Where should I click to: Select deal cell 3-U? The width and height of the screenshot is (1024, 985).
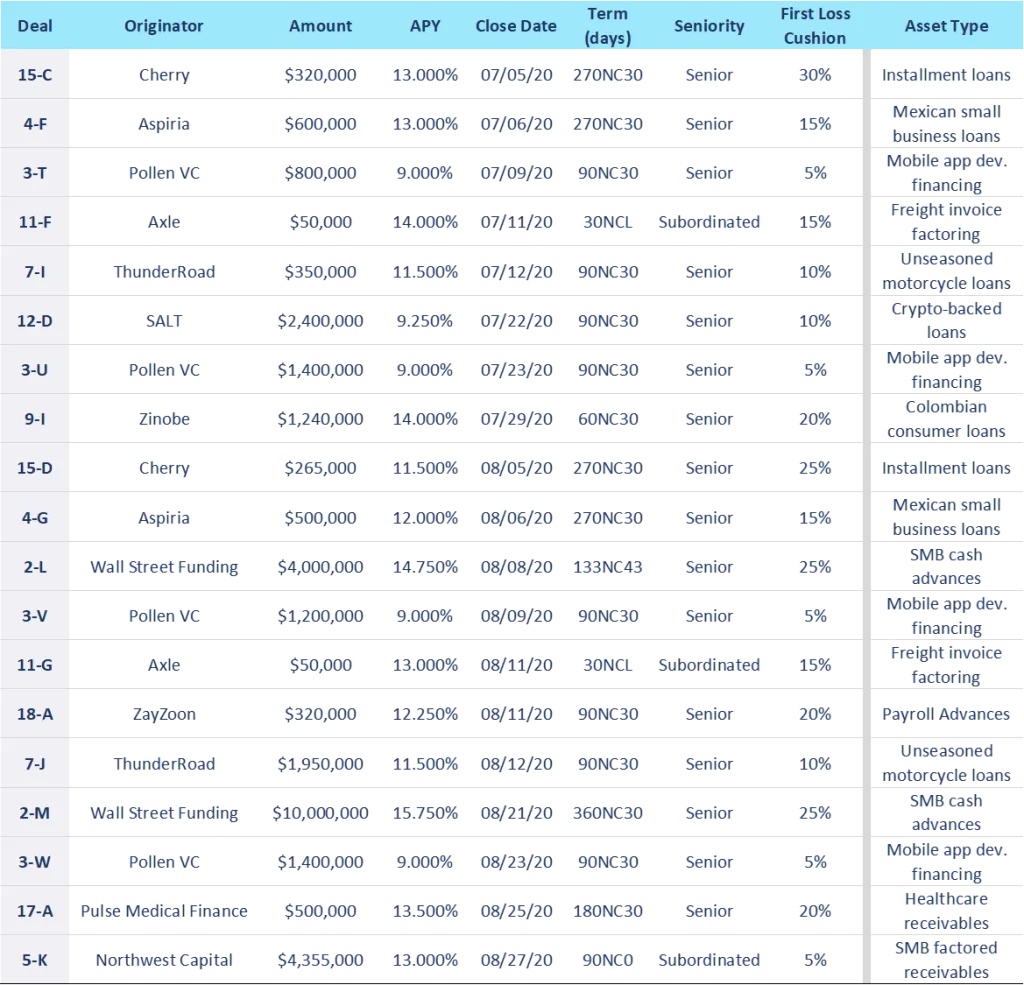[35, 370]
